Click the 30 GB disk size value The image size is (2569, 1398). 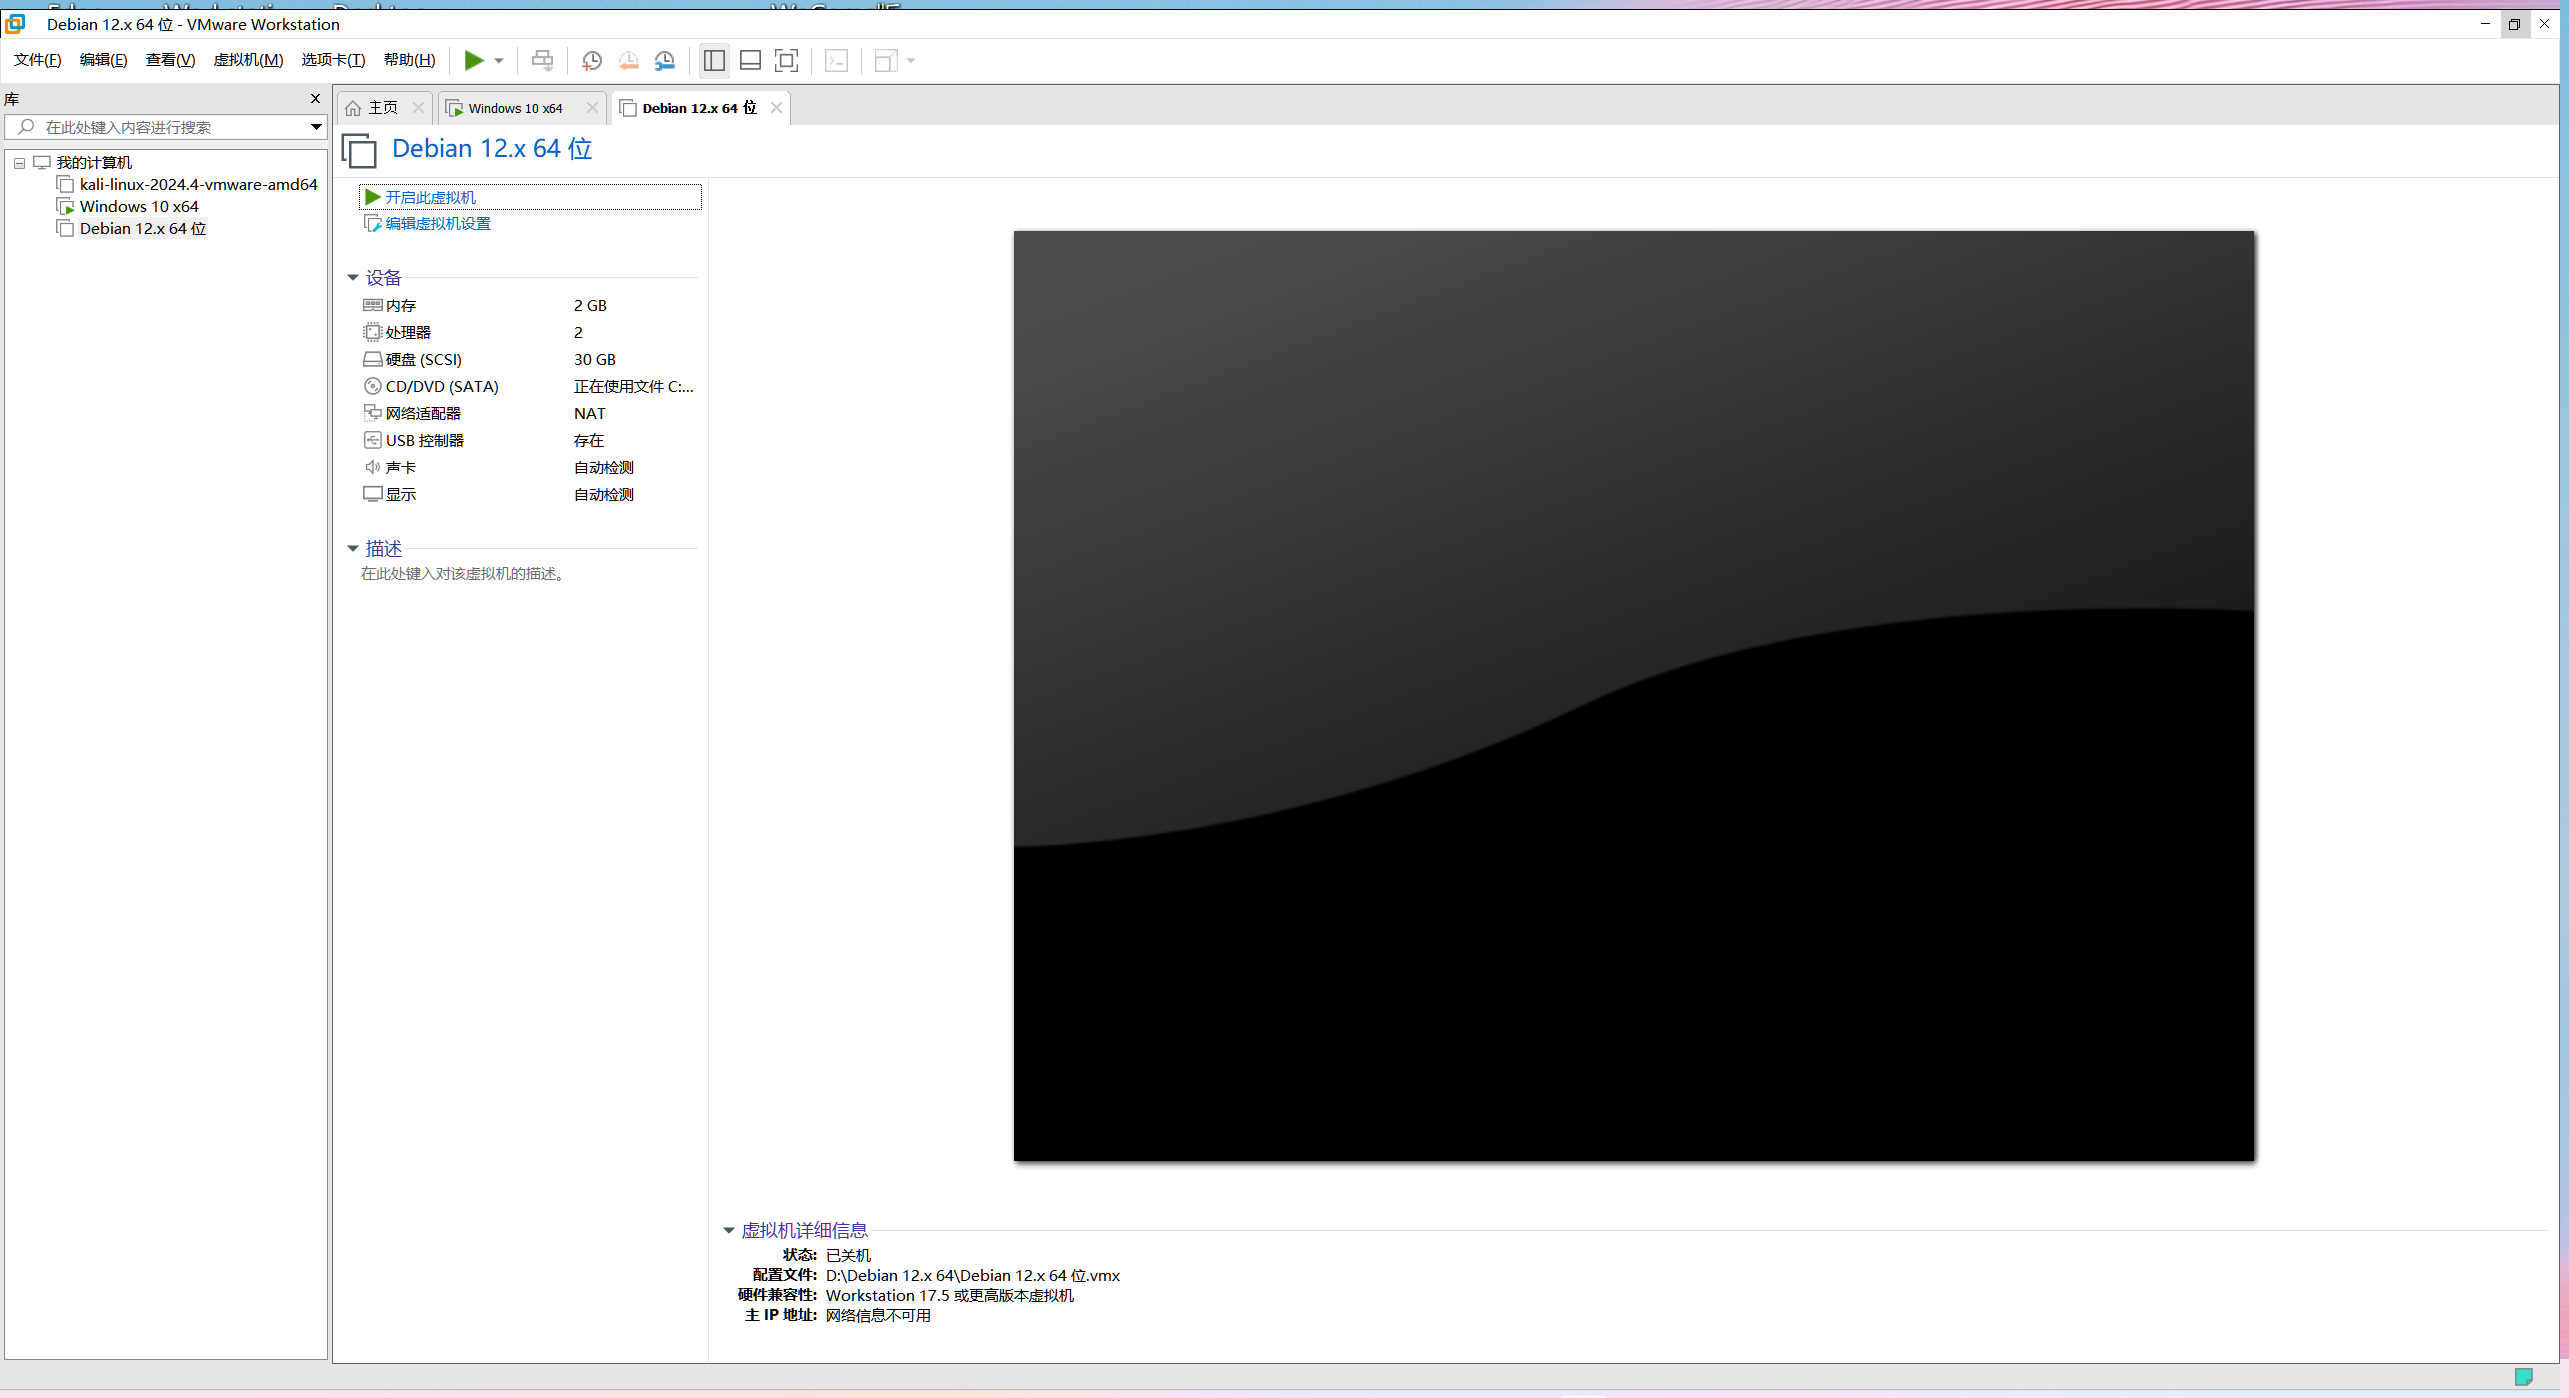(x=595, y=359)
